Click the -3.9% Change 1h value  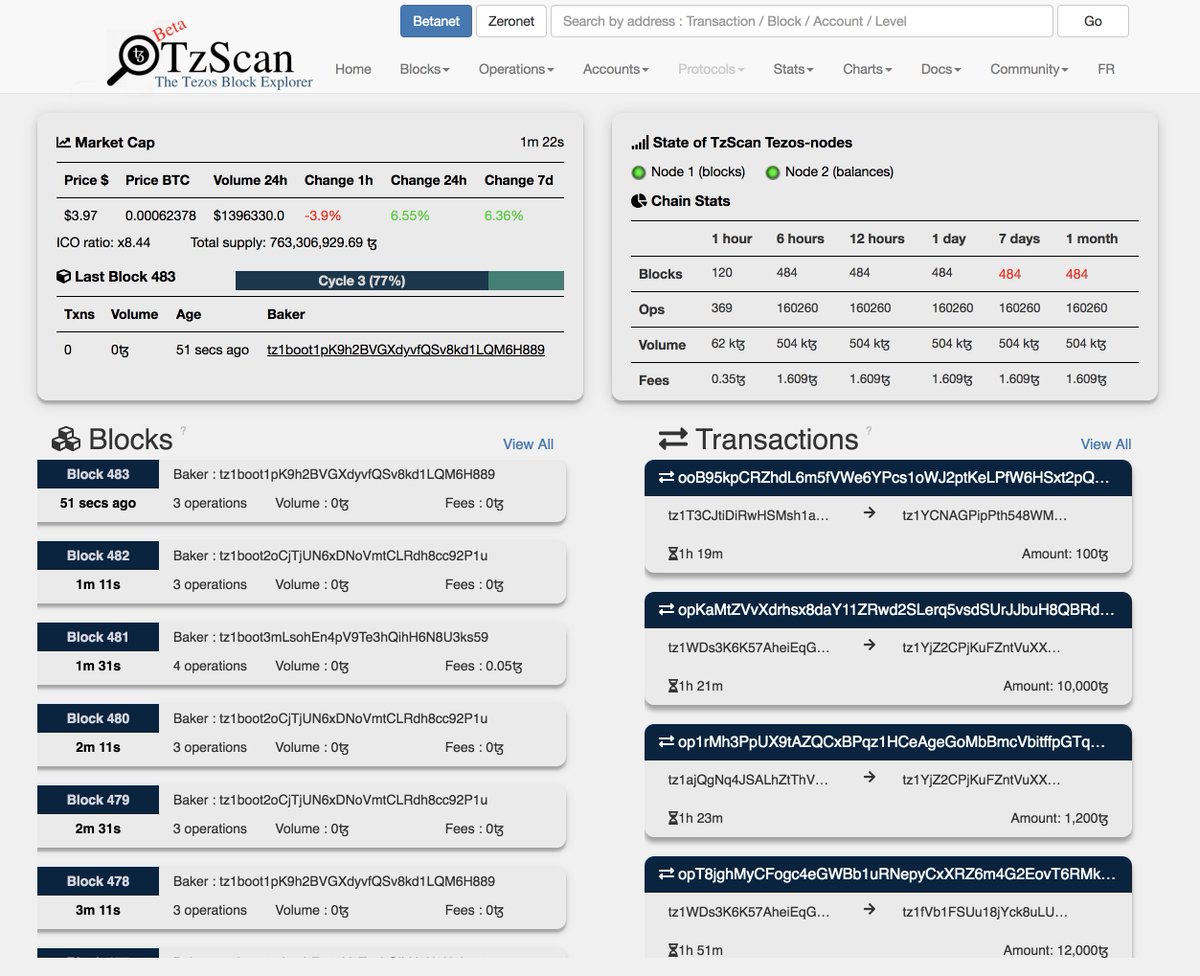(323, 215)
